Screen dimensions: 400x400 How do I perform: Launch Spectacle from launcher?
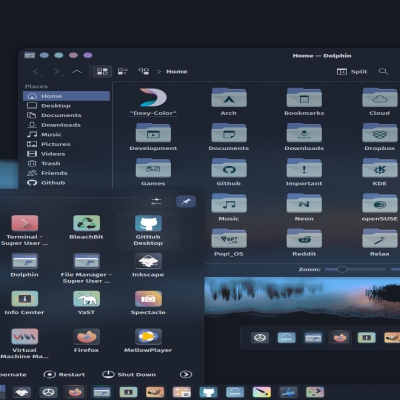(148, 303)
